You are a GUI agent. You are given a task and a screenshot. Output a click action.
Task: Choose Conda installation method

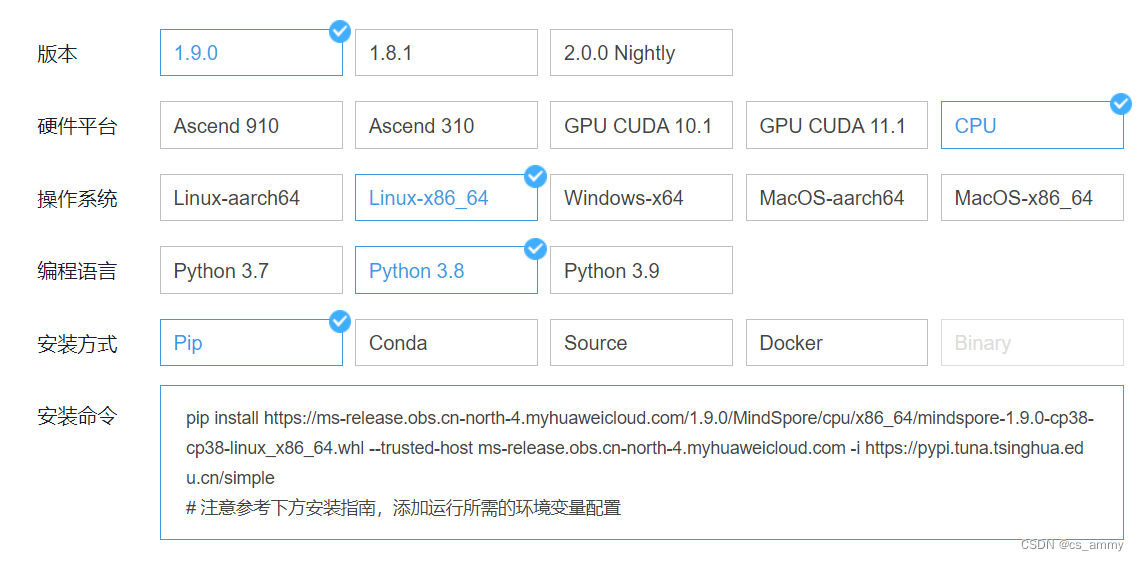point(446,342)
